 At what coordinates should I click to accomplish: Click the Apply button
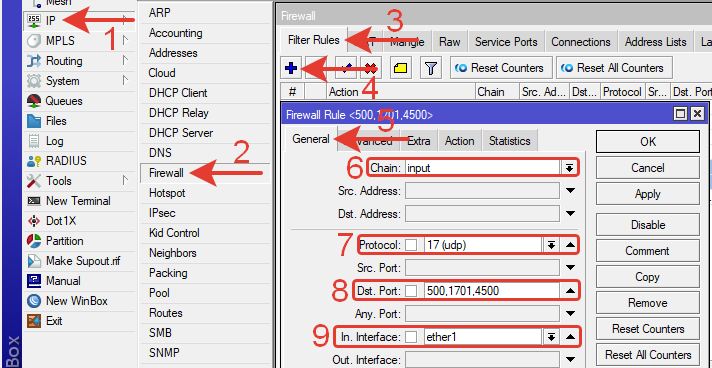[648, 194]
